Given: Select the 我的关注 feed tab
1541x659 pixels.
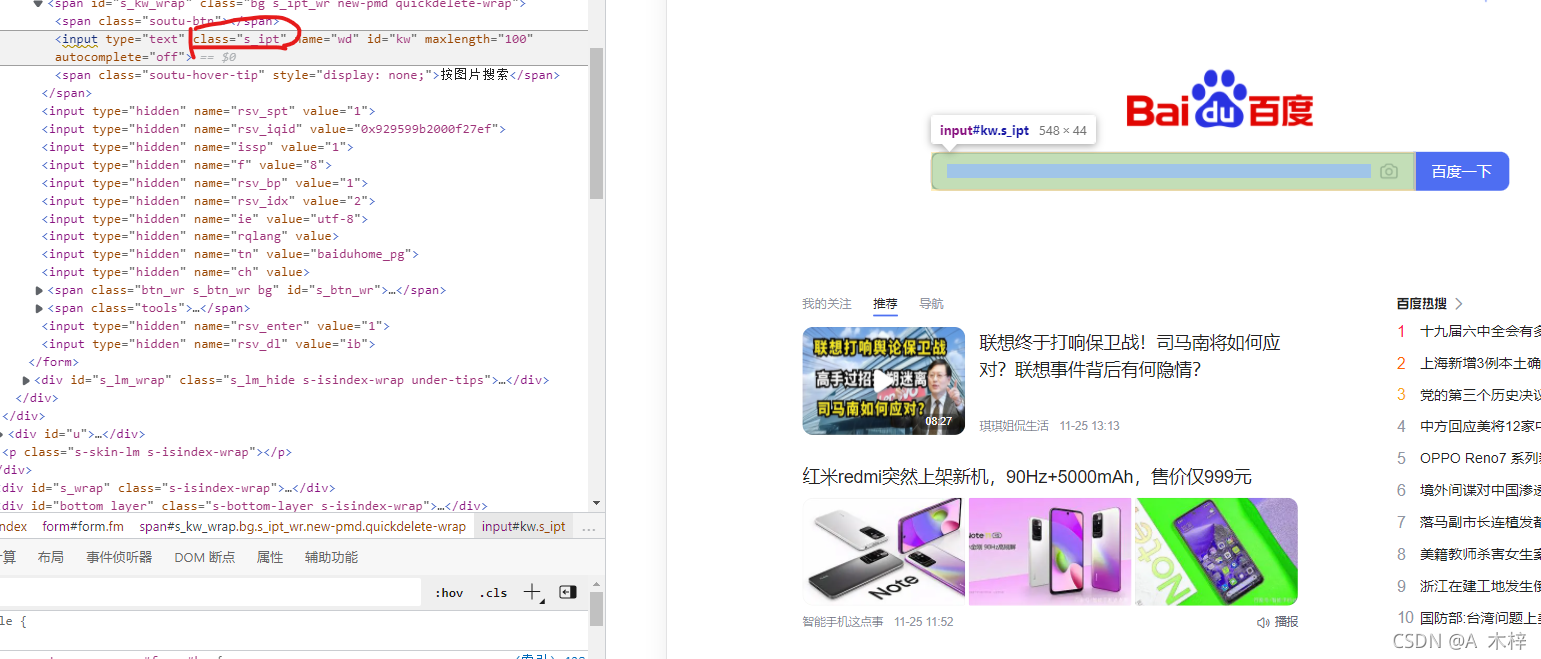Looking at the screenshot, I should 826,303.
